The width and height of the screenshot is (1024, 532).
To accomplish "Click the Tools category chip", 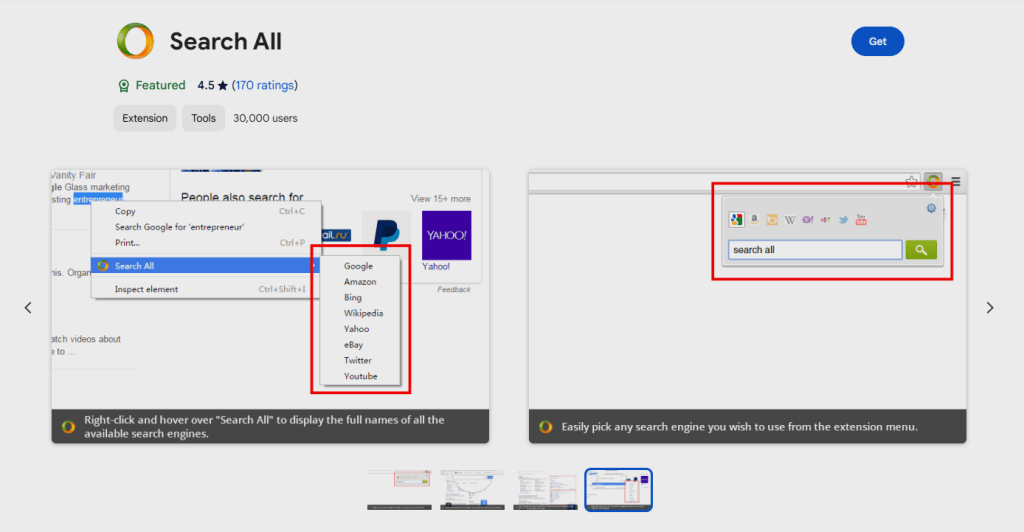I will (203, 118).
